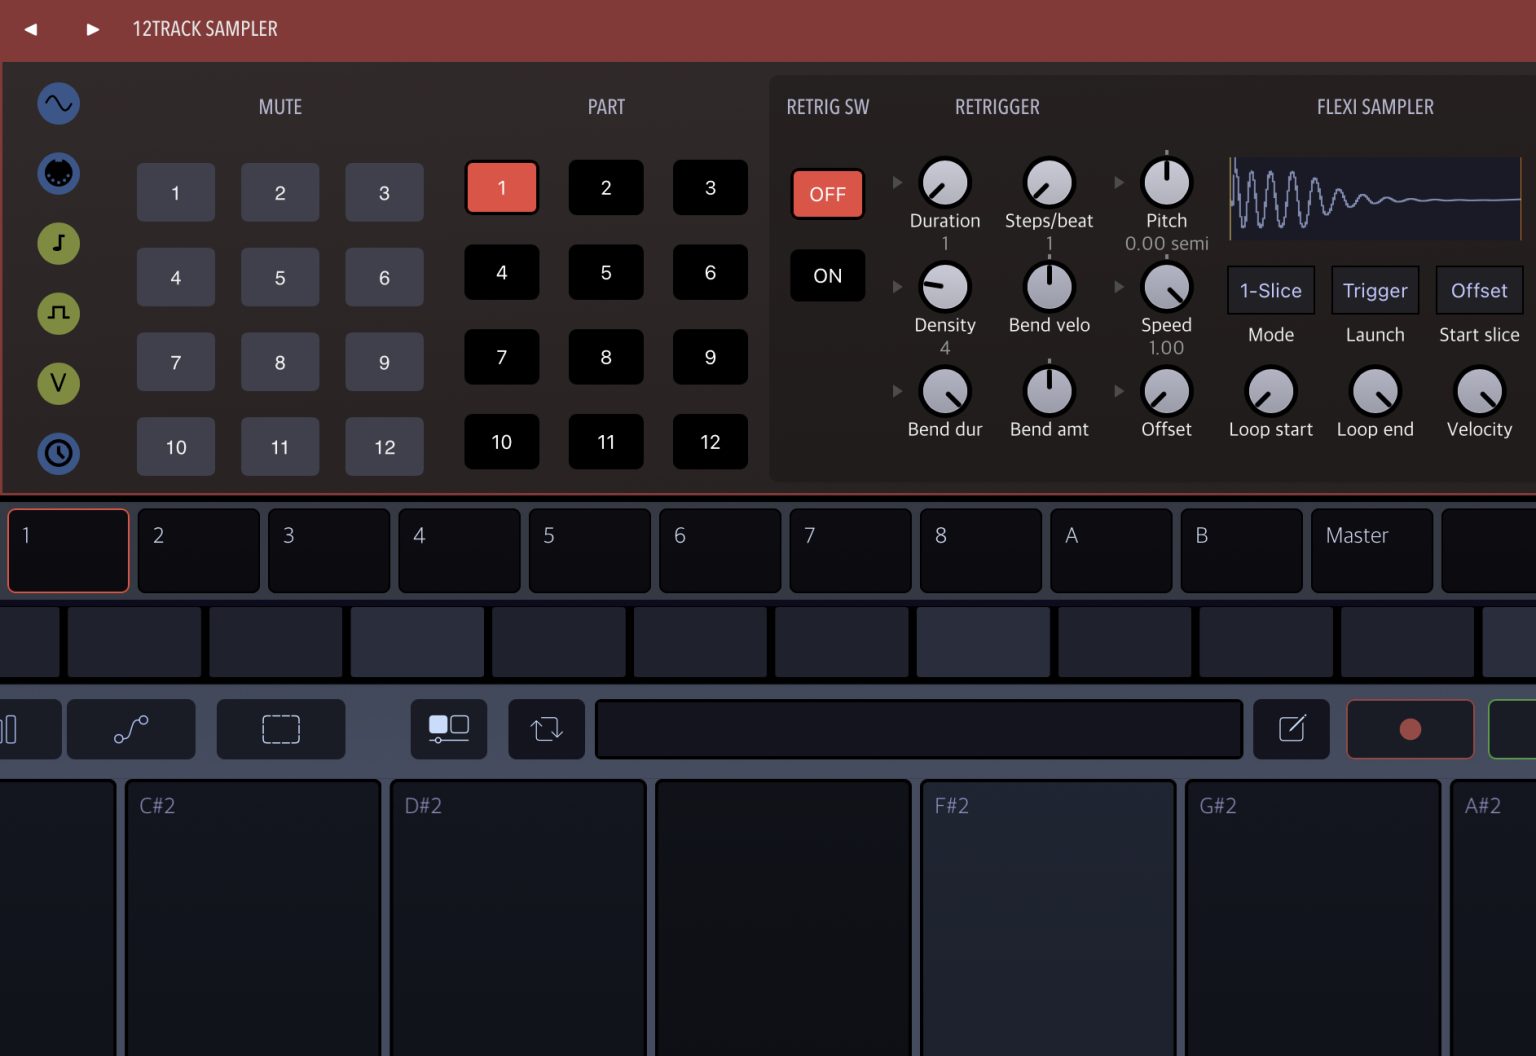Open the V voice section icon
The image size is (1536, 1056).
[x=59, y=383]
